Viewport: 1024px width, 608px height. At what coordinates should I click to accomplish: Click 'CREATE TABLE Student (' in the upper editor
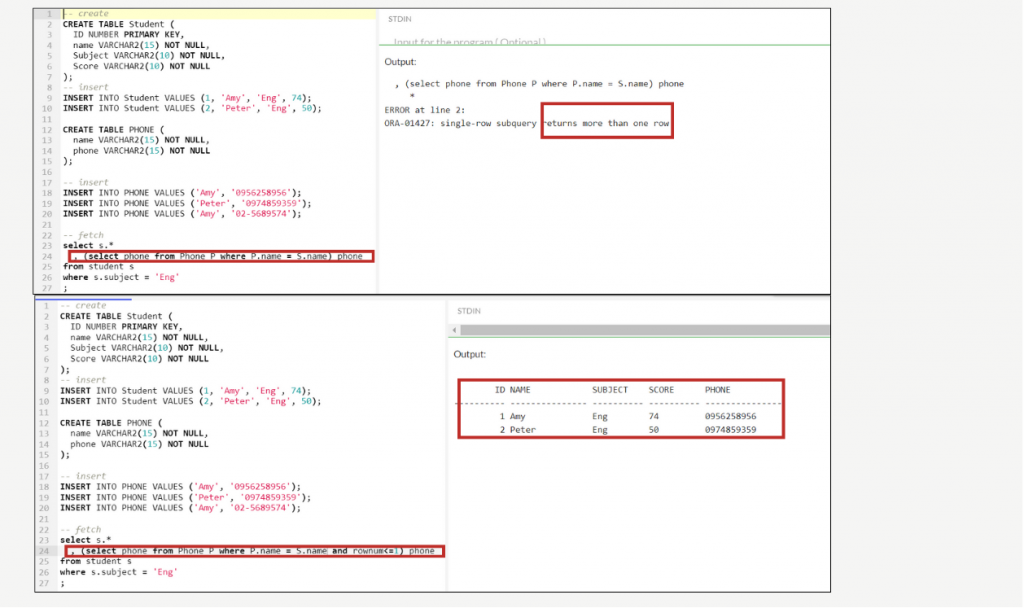118,24
